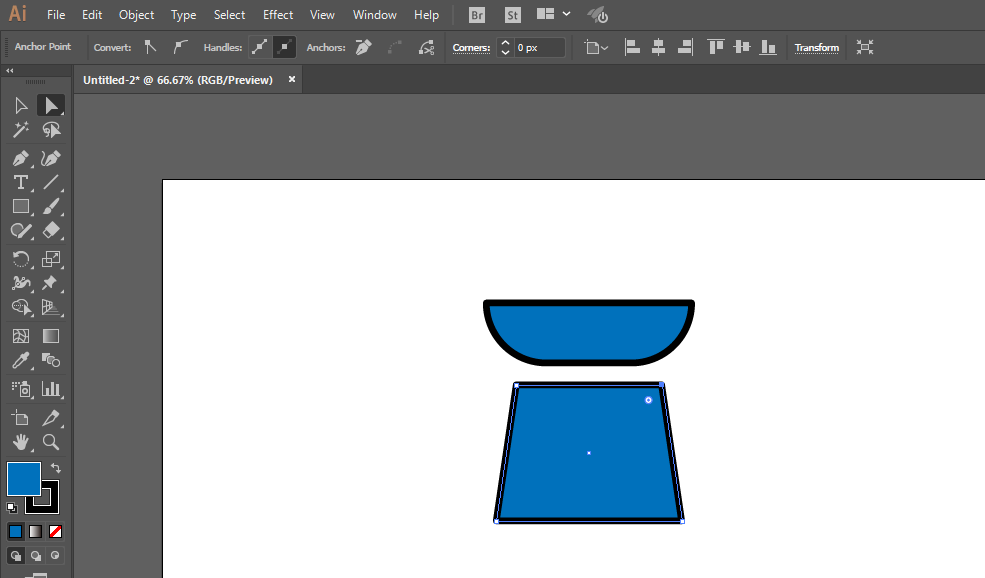This screenshot has width=985, height=578.
Task: Select the Width/Warp tool
Action: coord(21,283)
